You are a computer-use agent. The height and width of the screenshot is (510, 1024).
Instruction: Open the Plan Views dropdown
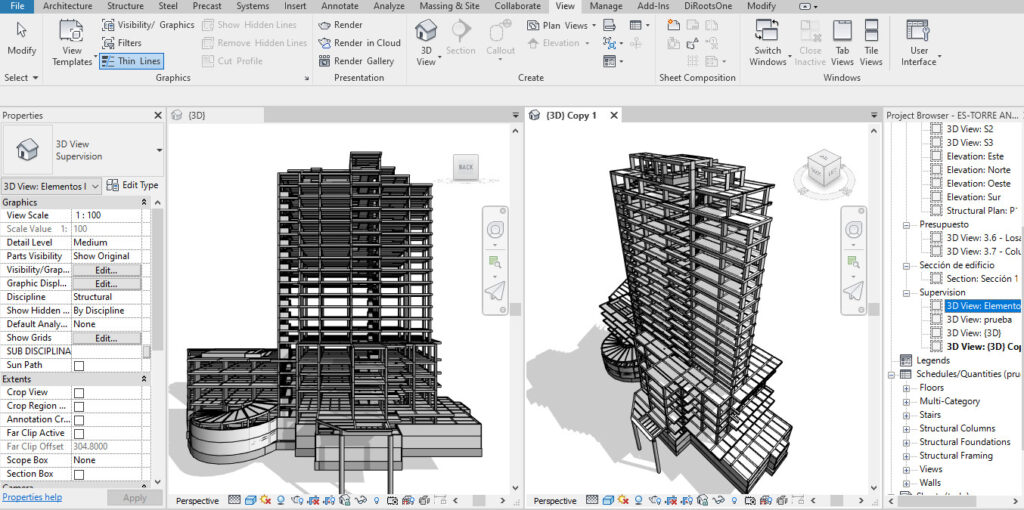[x=561, y=25]
